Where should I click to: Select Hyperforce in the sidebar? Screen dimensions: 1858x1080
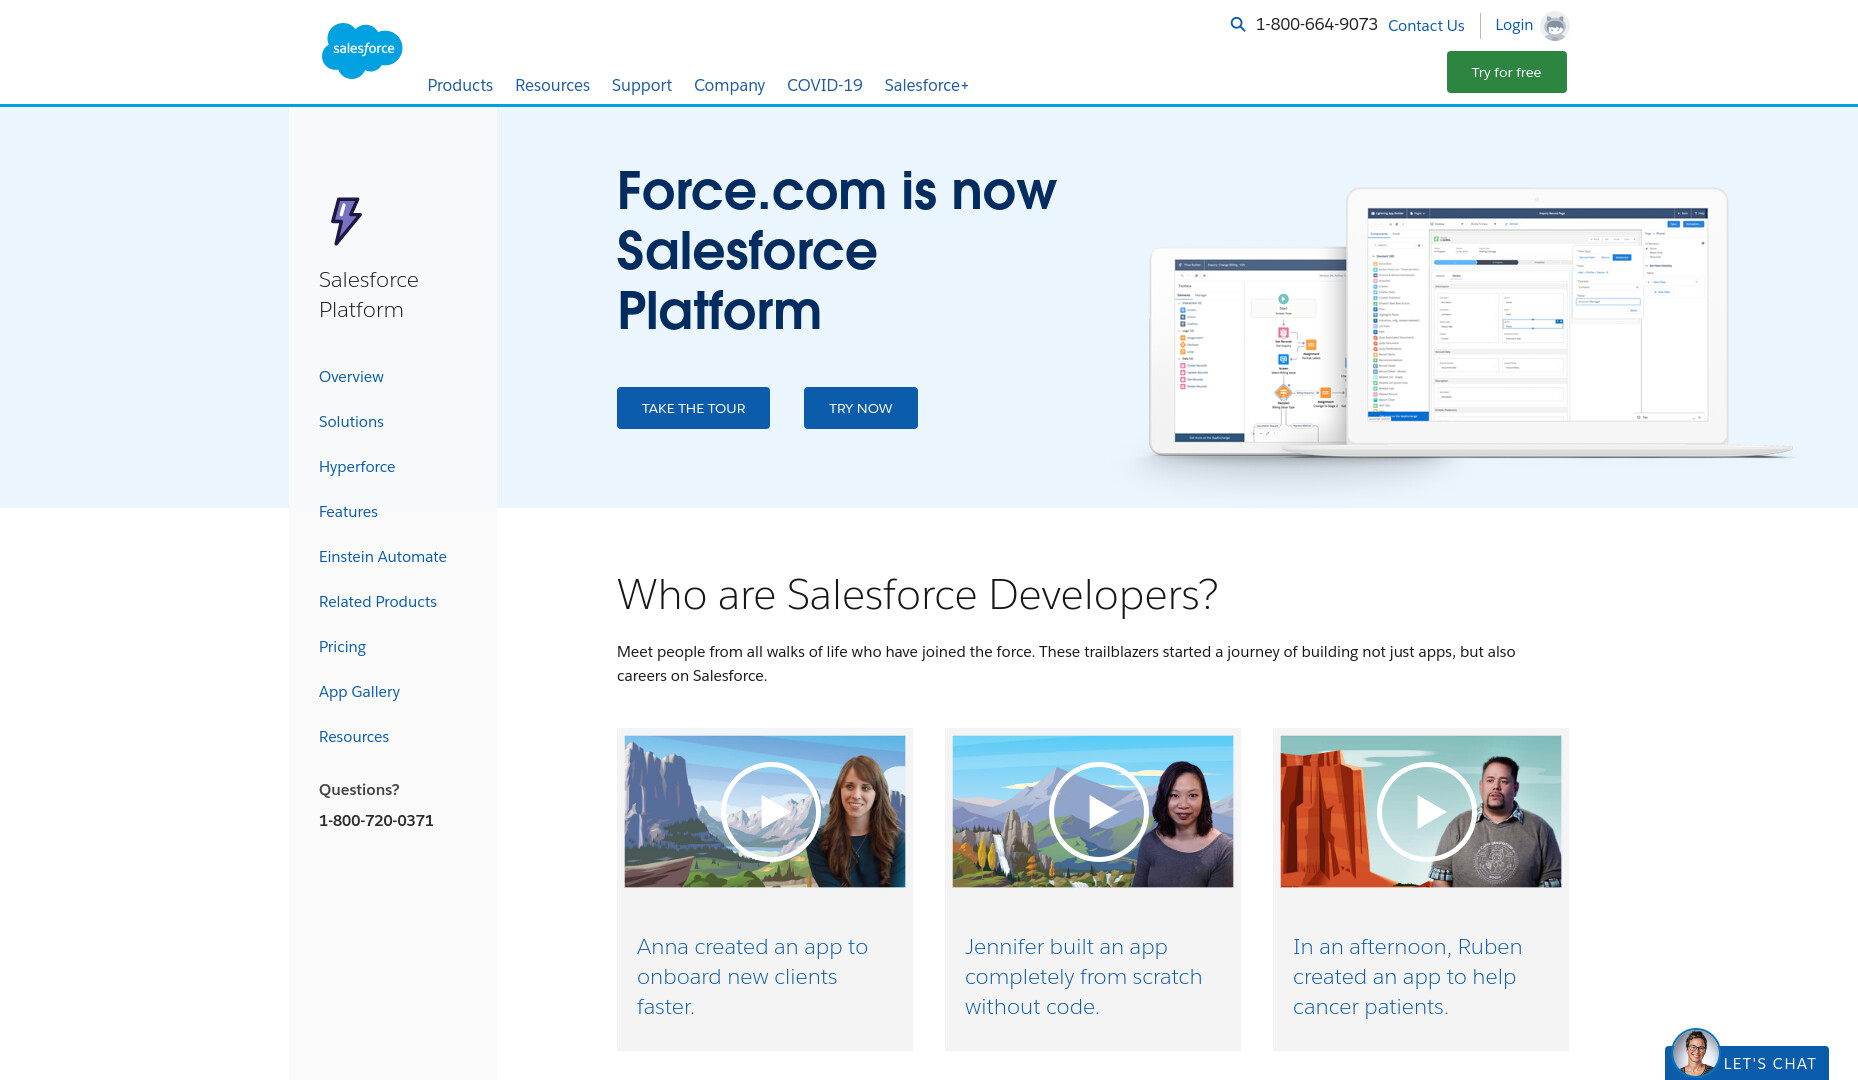[x=357, y=467]
